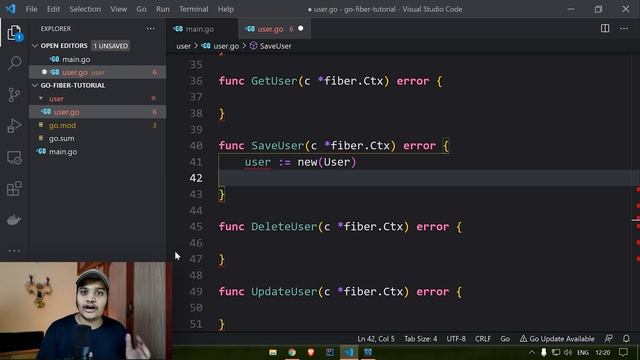
Task: Open the Selection menu
Action: pos(85,9)
